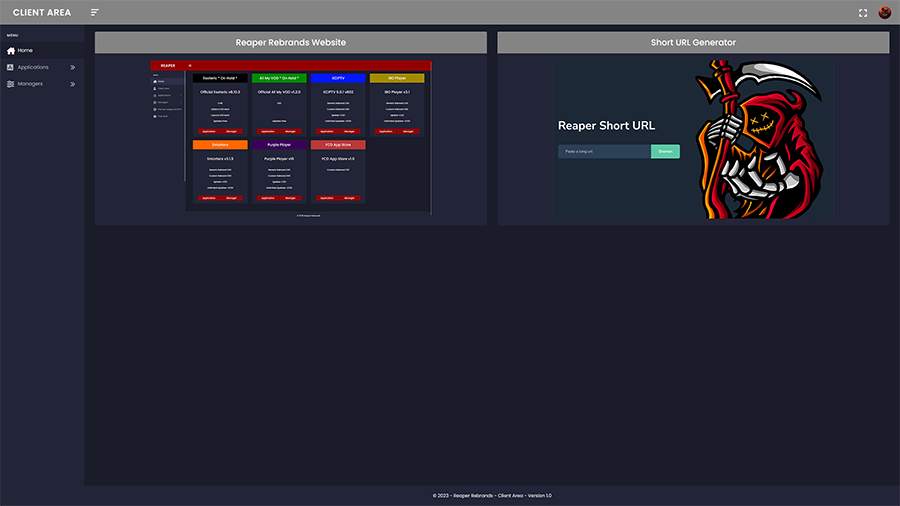Open the user avatar profile menu
The image size is (900, 506).
pyautogui.click(x=885, y=13)
